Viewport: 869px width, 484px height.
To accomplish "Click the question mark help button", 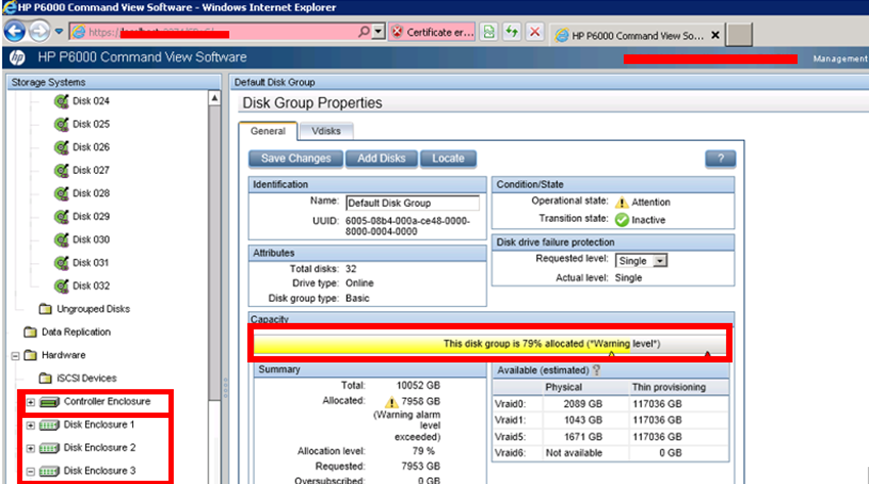I will (x=720, y=159).
